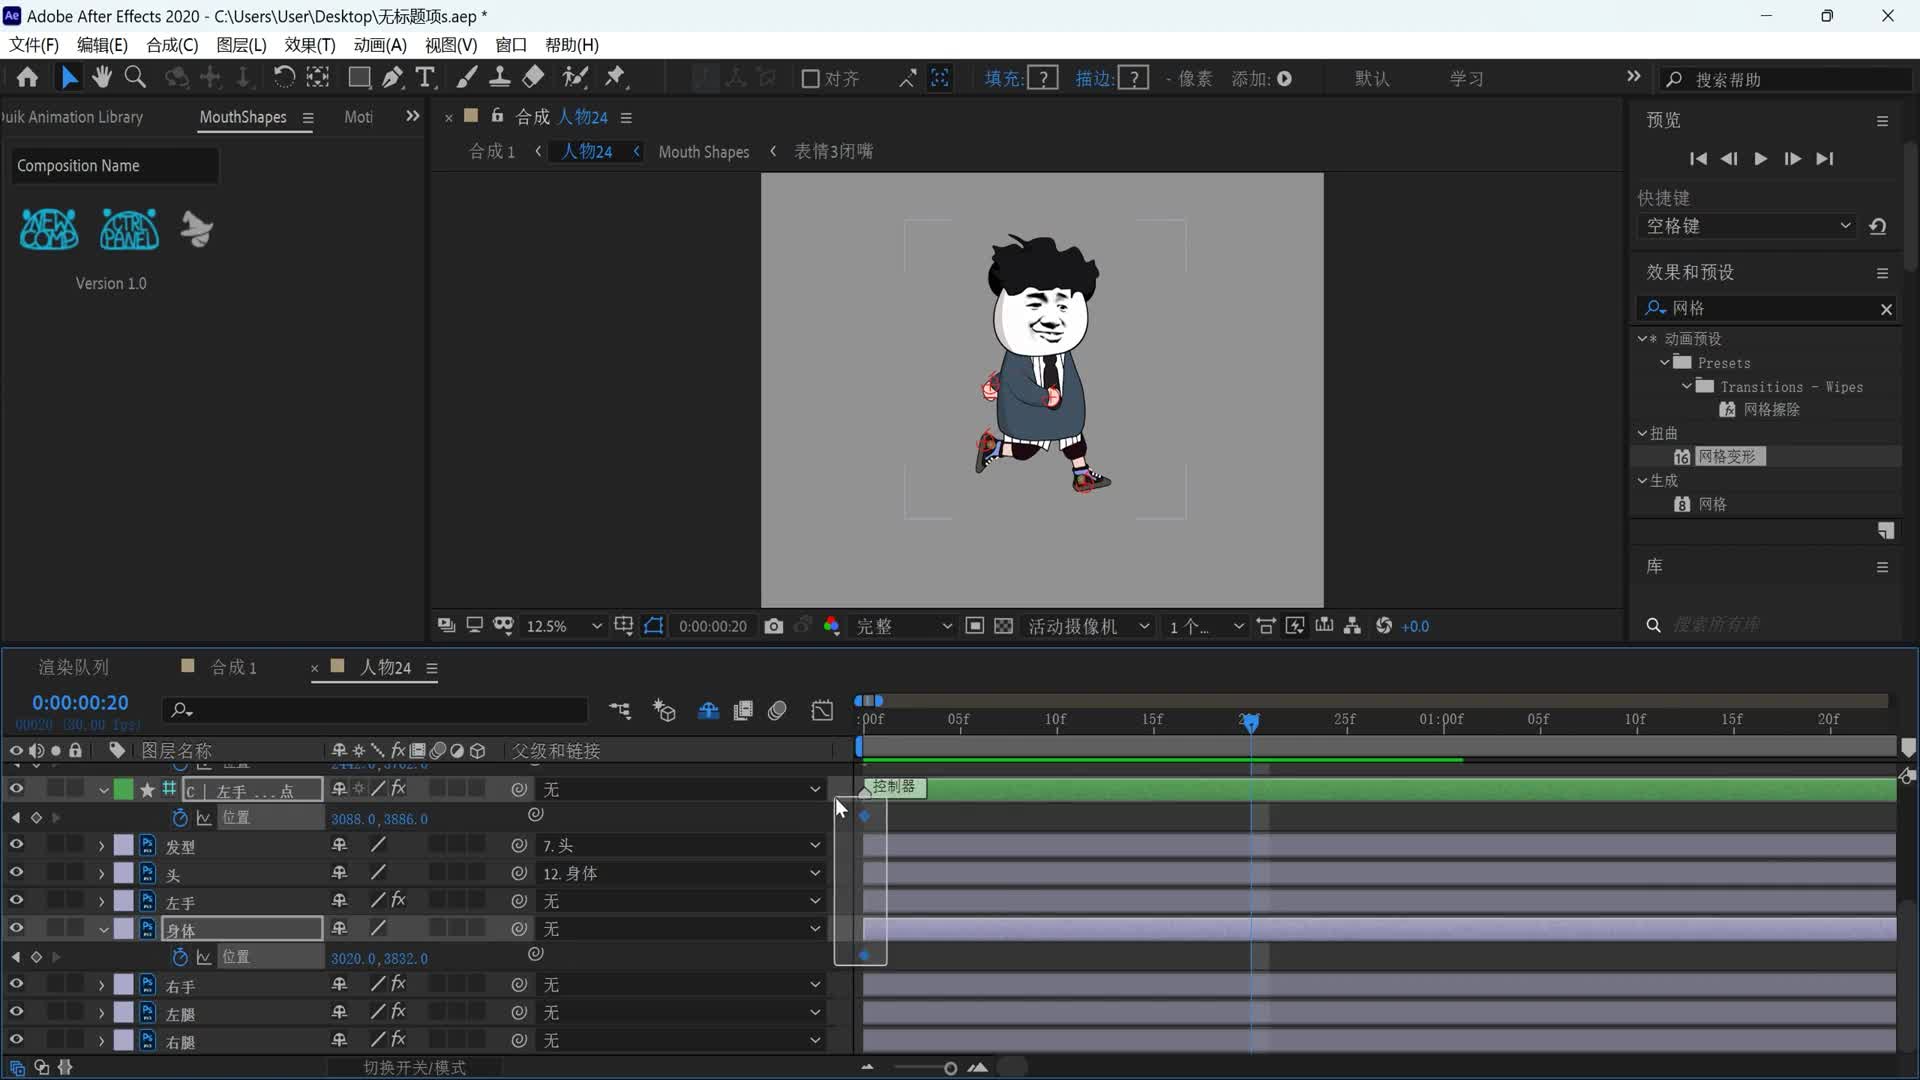1920x1080 pixels.
Task: Hide the 身体 layer
Action: [x=16, y=929]
